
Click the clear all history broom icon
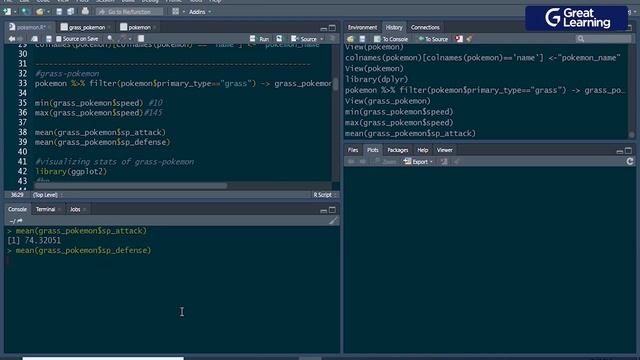coord(469,39)
